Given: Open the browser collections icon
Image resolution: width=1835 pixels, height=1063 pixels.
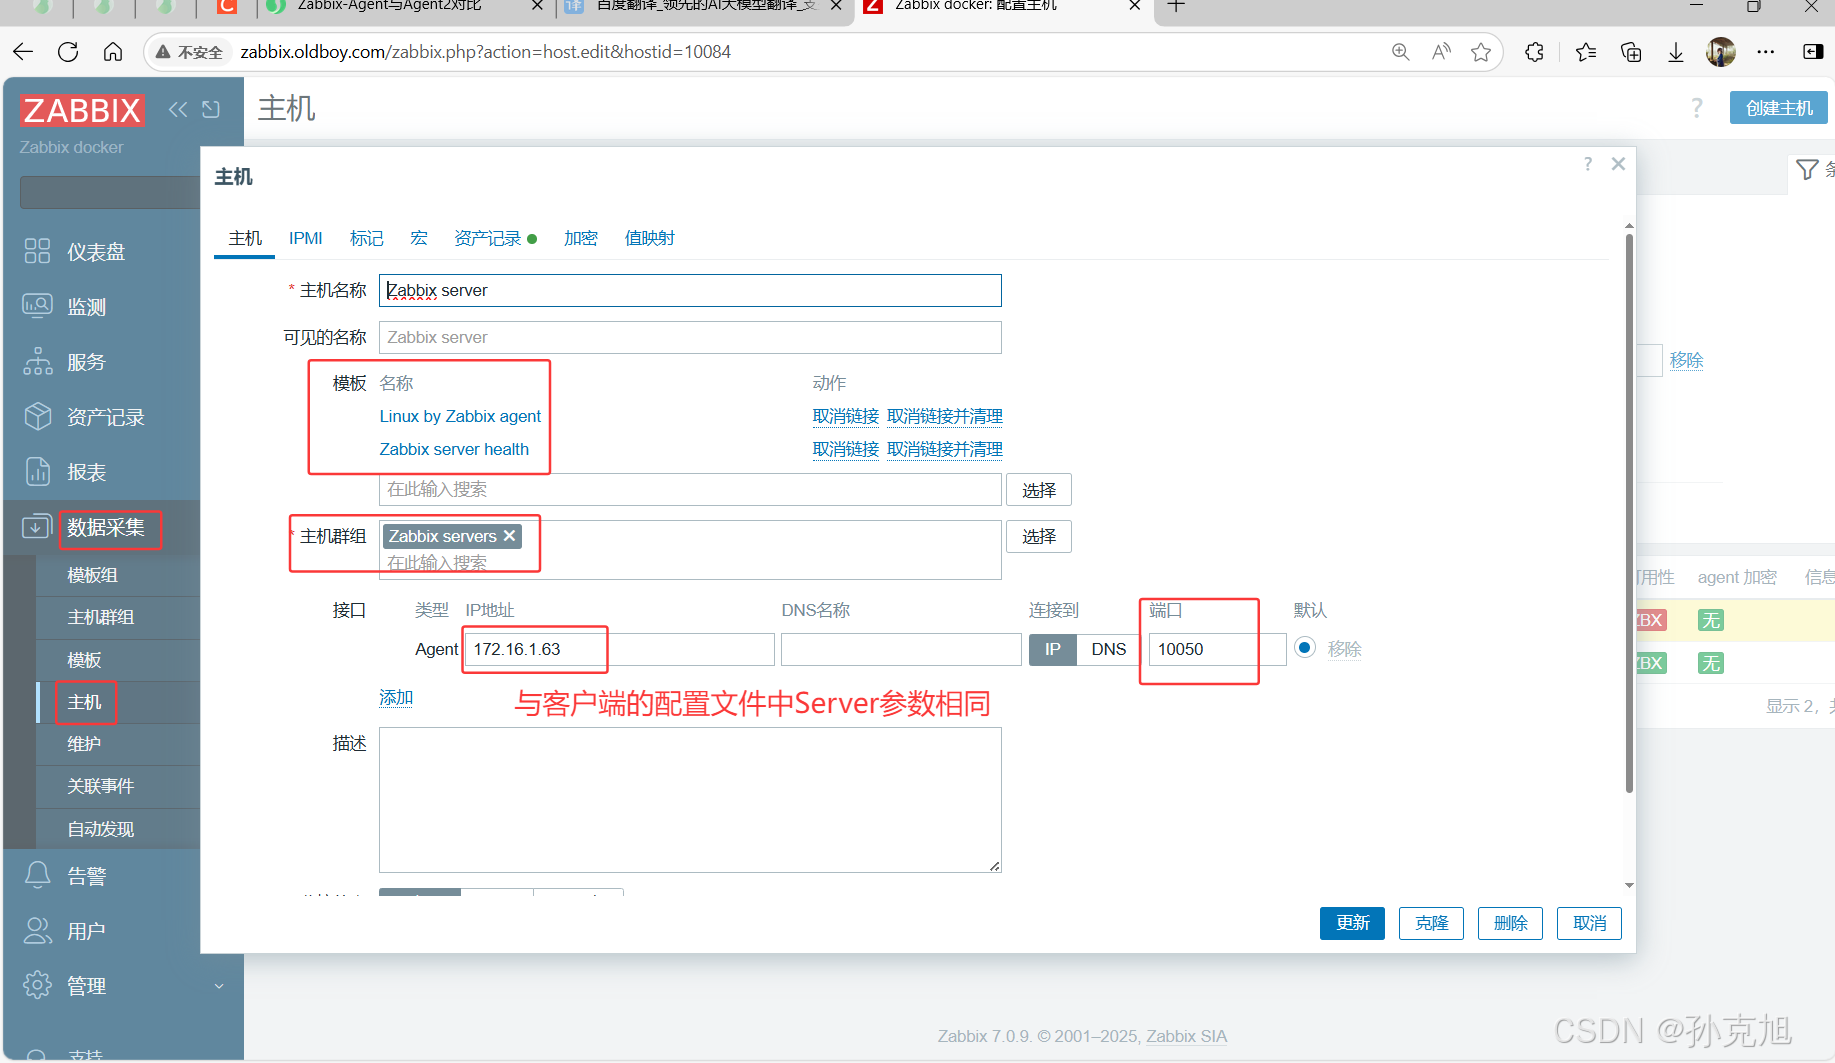Looking at the screenshot, I should tap(1631, 52).
